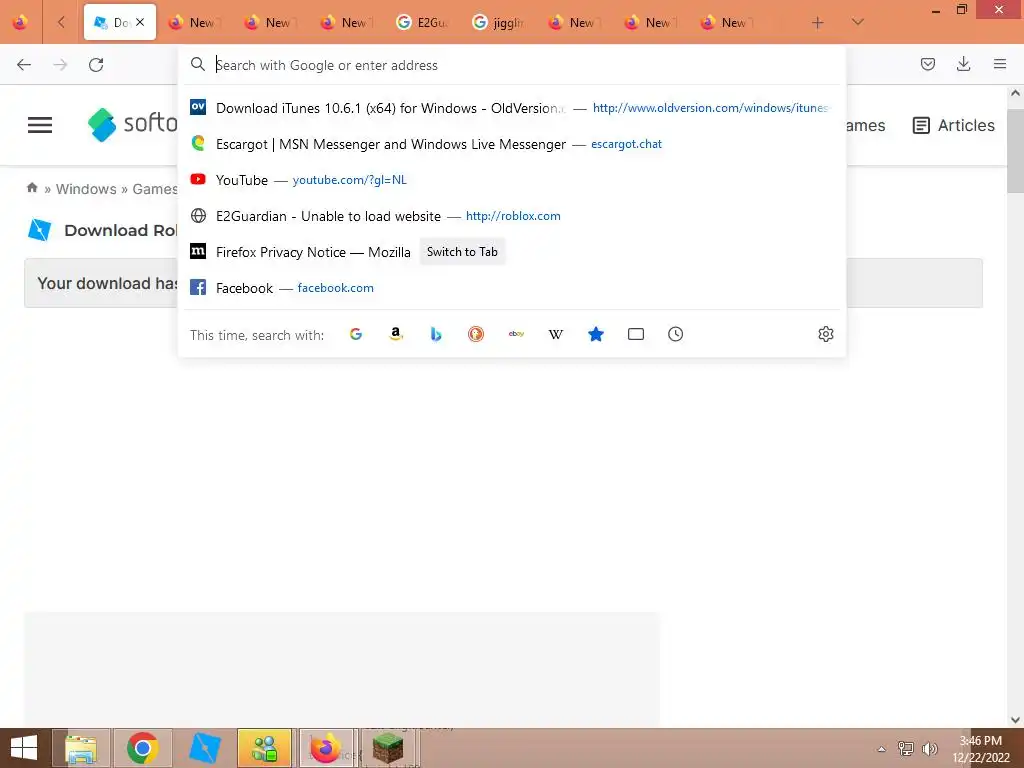Open the Windows breadcrumb link
This screenshot has height=768, width=1024.
pos(86,189)
